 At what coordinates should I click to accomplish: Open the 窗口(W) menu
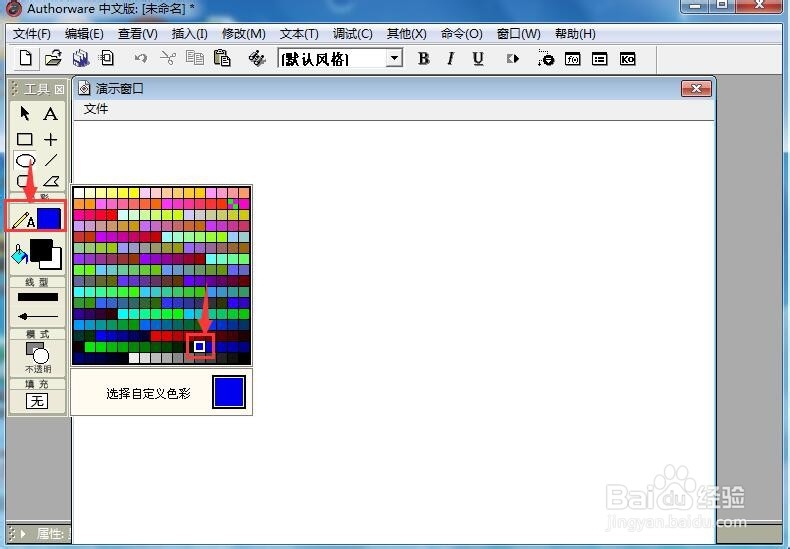[x=518, y=34]
